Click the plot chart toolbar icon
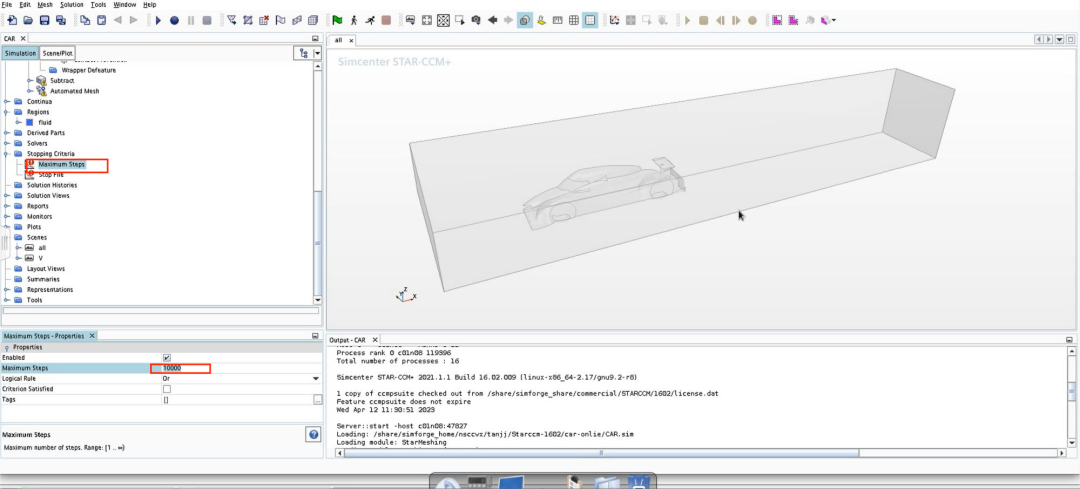Image resolution: width=1080 pixels, height=489 pixels. tap(614, 21)
